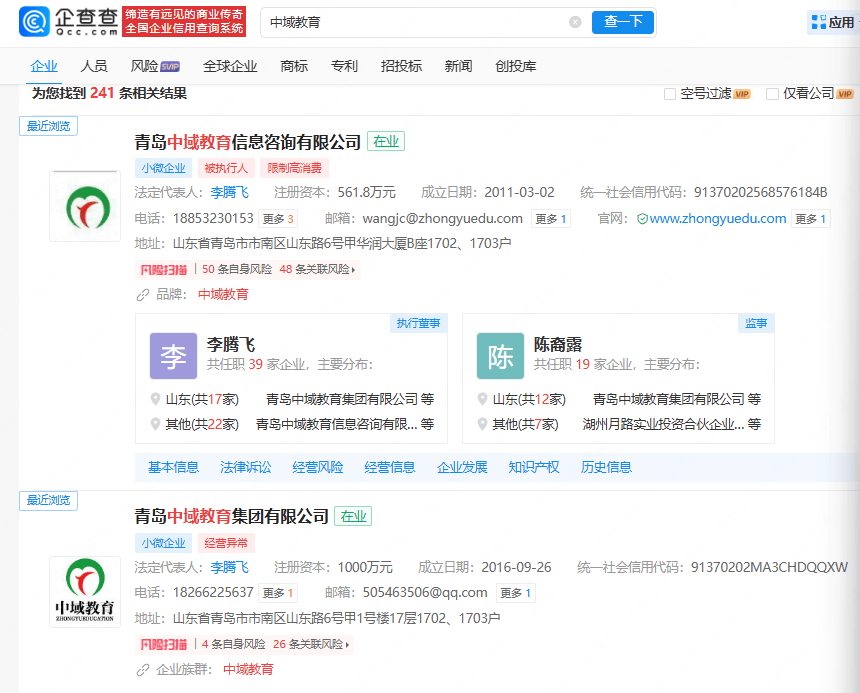Click the 被执行人 tag

pyautogui.click(x=226, y=168)
